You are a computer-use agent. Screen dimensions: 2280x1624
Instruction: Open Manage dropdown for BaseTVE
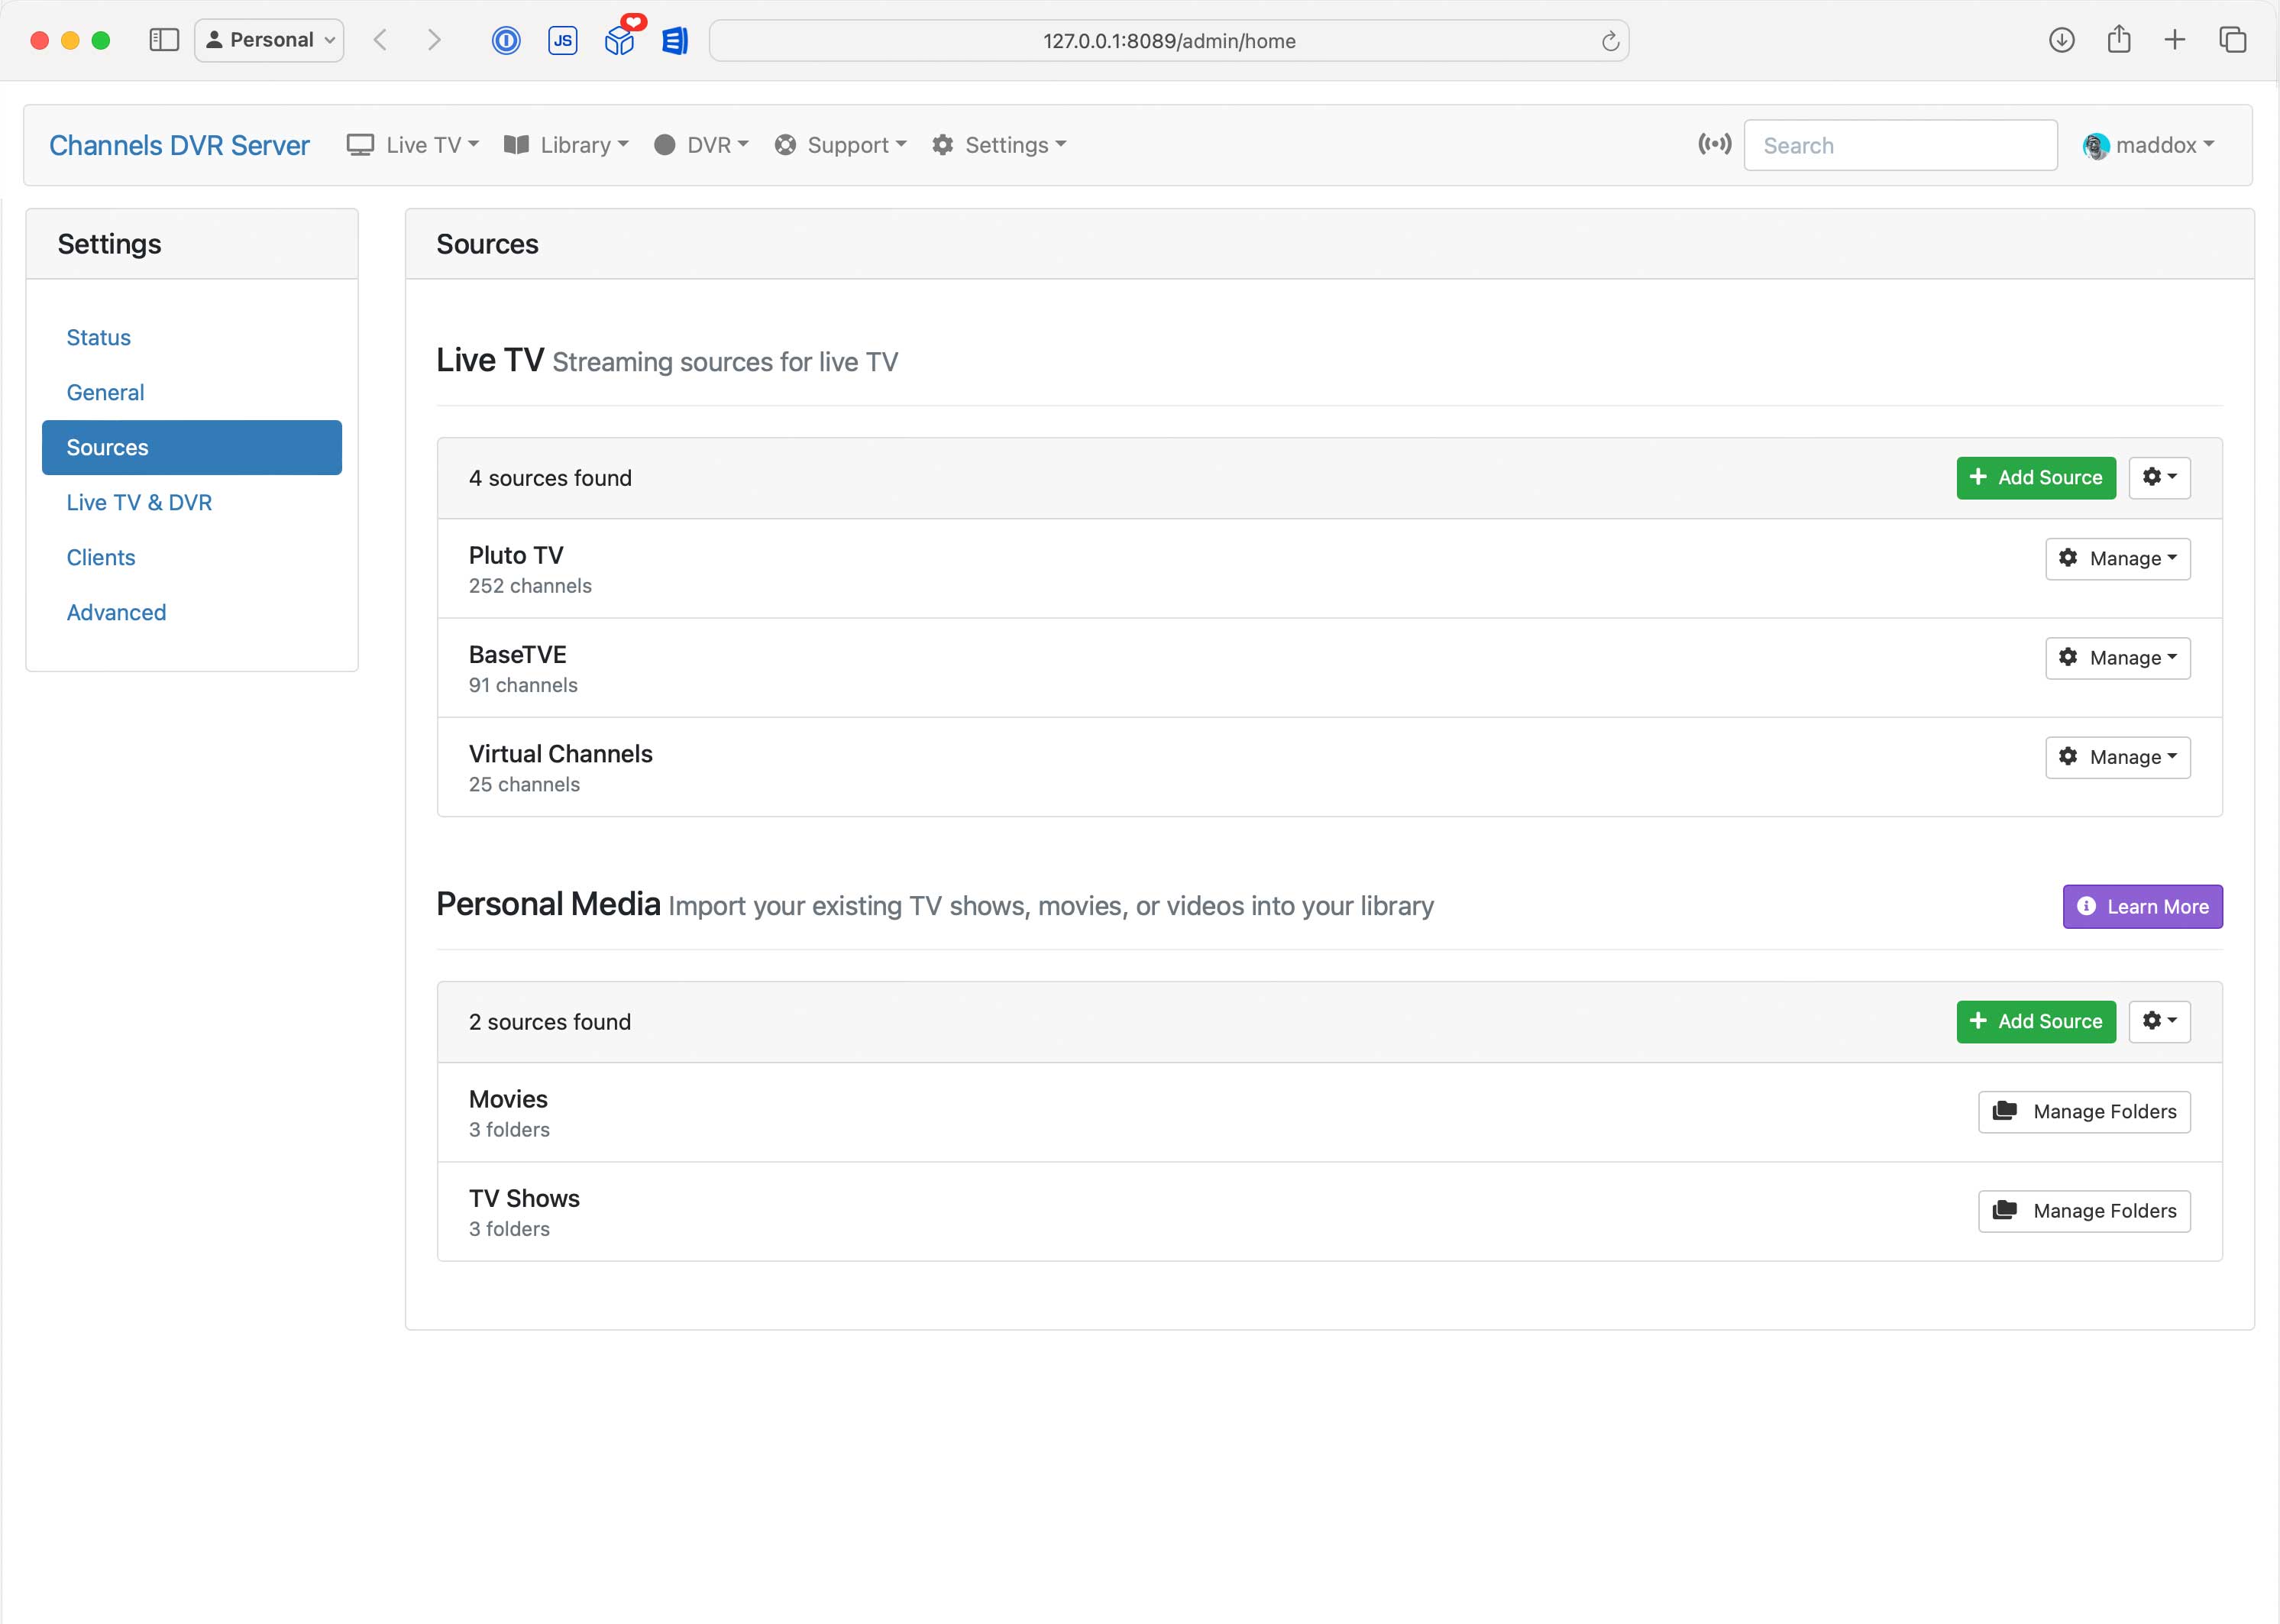point(2117,657)
